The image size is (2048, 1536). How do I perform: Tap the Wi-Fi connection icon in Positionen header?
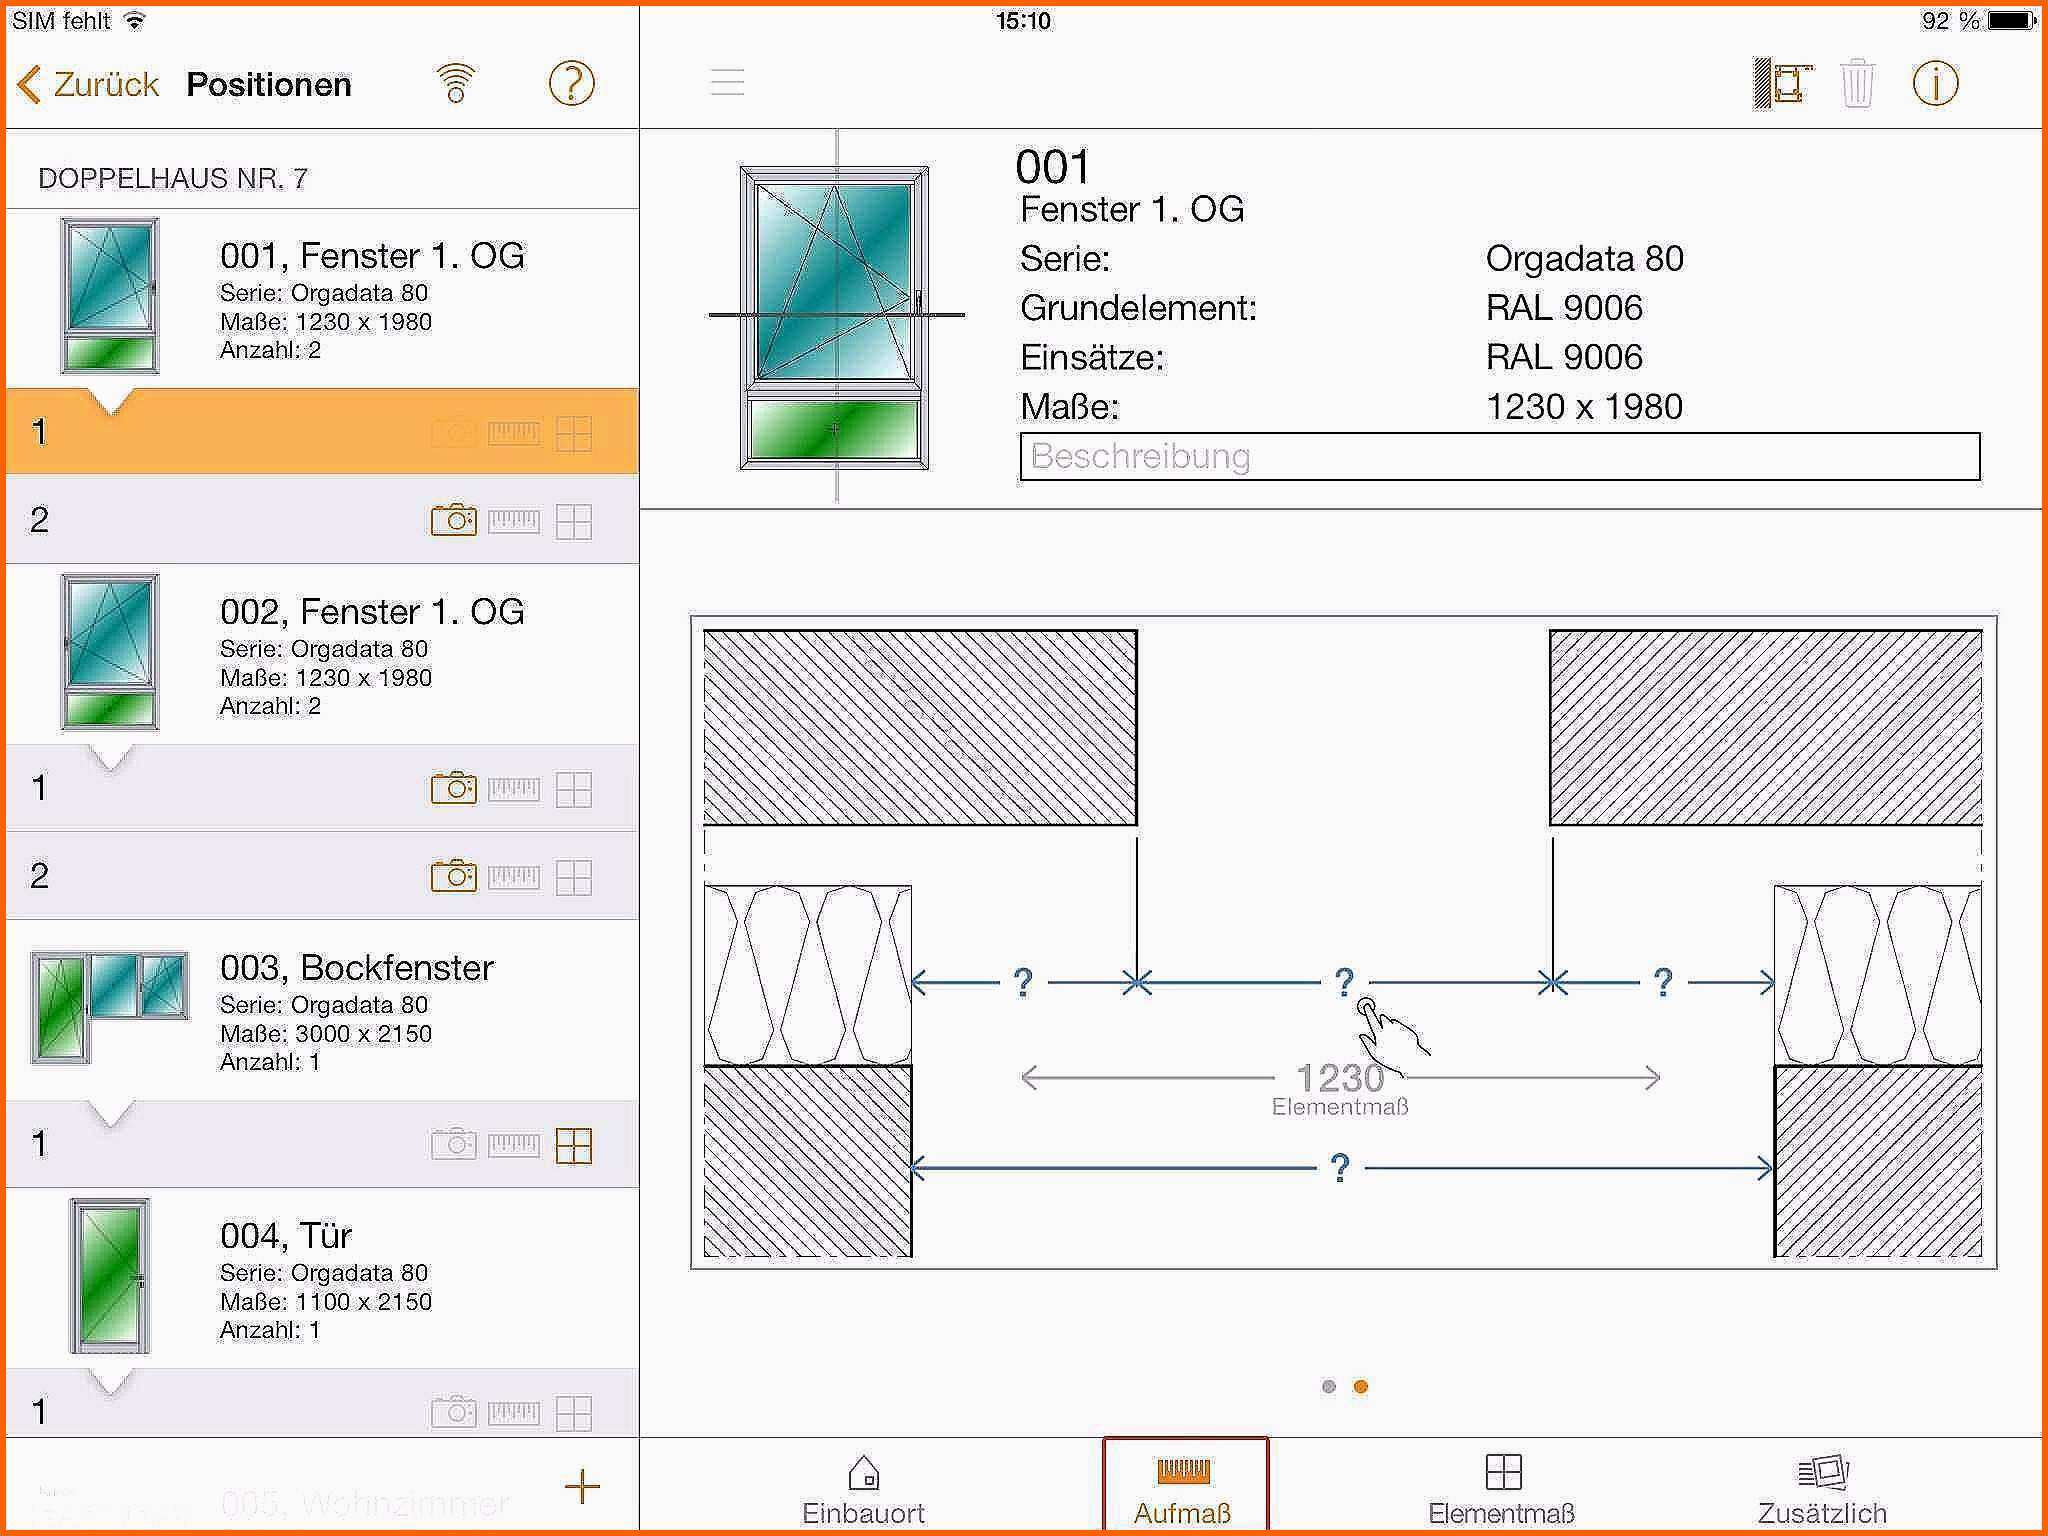tap(455, 84)
